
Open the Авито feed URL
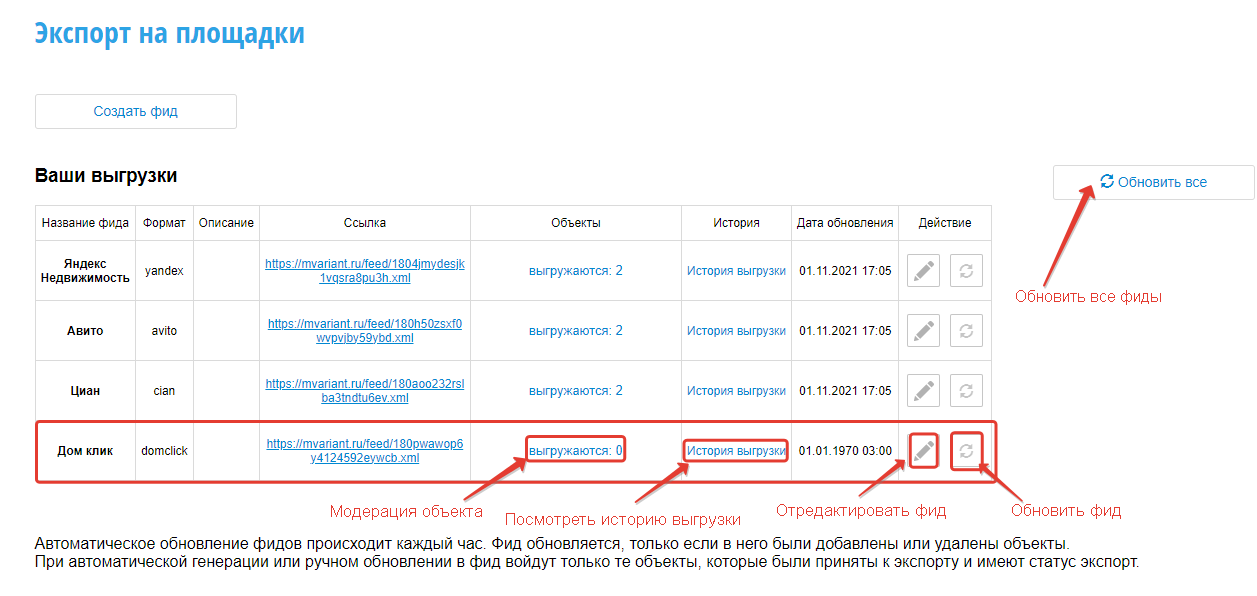(364, 330)
